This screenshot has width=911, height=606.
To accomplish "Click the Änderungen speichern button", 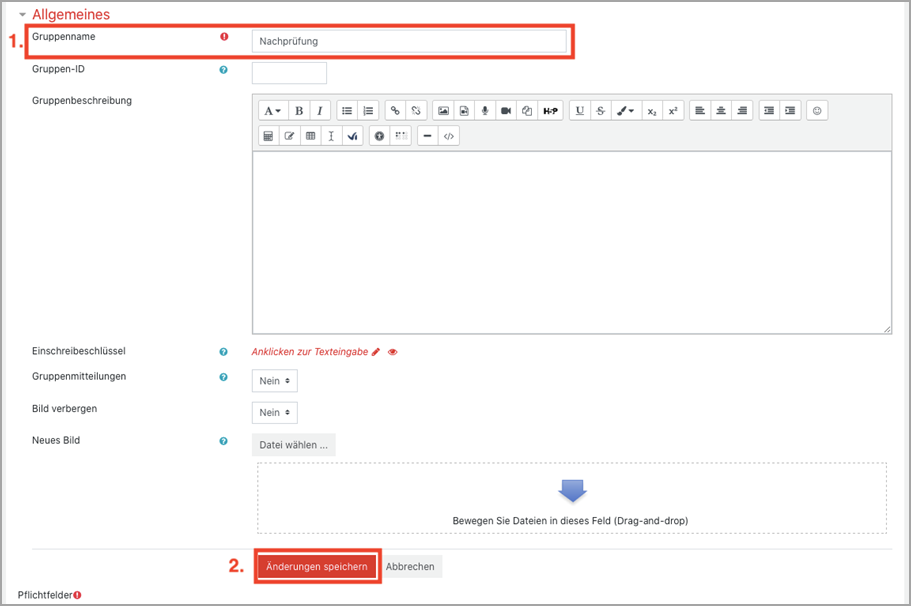I will pyautogui.click(x=317, y=567).
